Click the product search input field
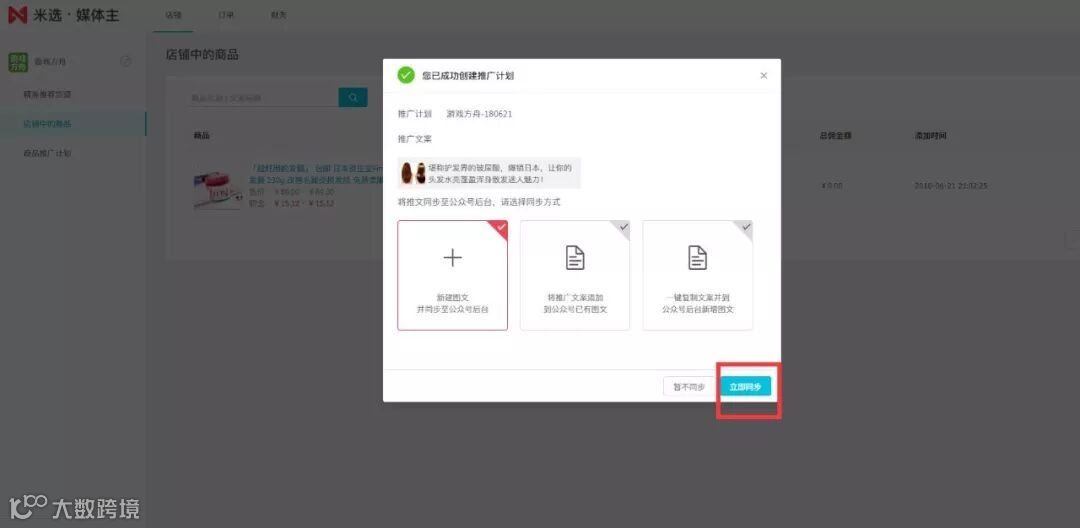1080x528 pixels. [264, 98]
